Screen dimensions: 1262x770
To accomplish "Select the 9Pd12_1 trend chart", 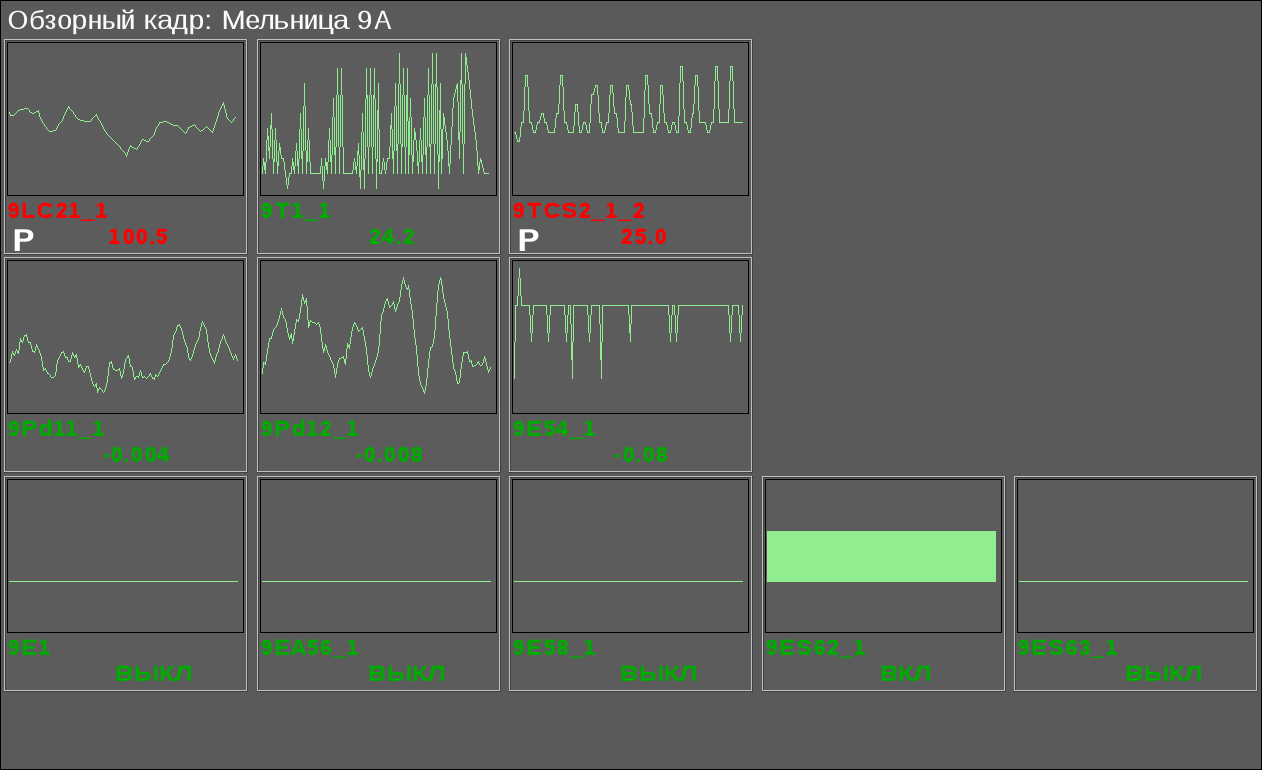I will [378, 337].
